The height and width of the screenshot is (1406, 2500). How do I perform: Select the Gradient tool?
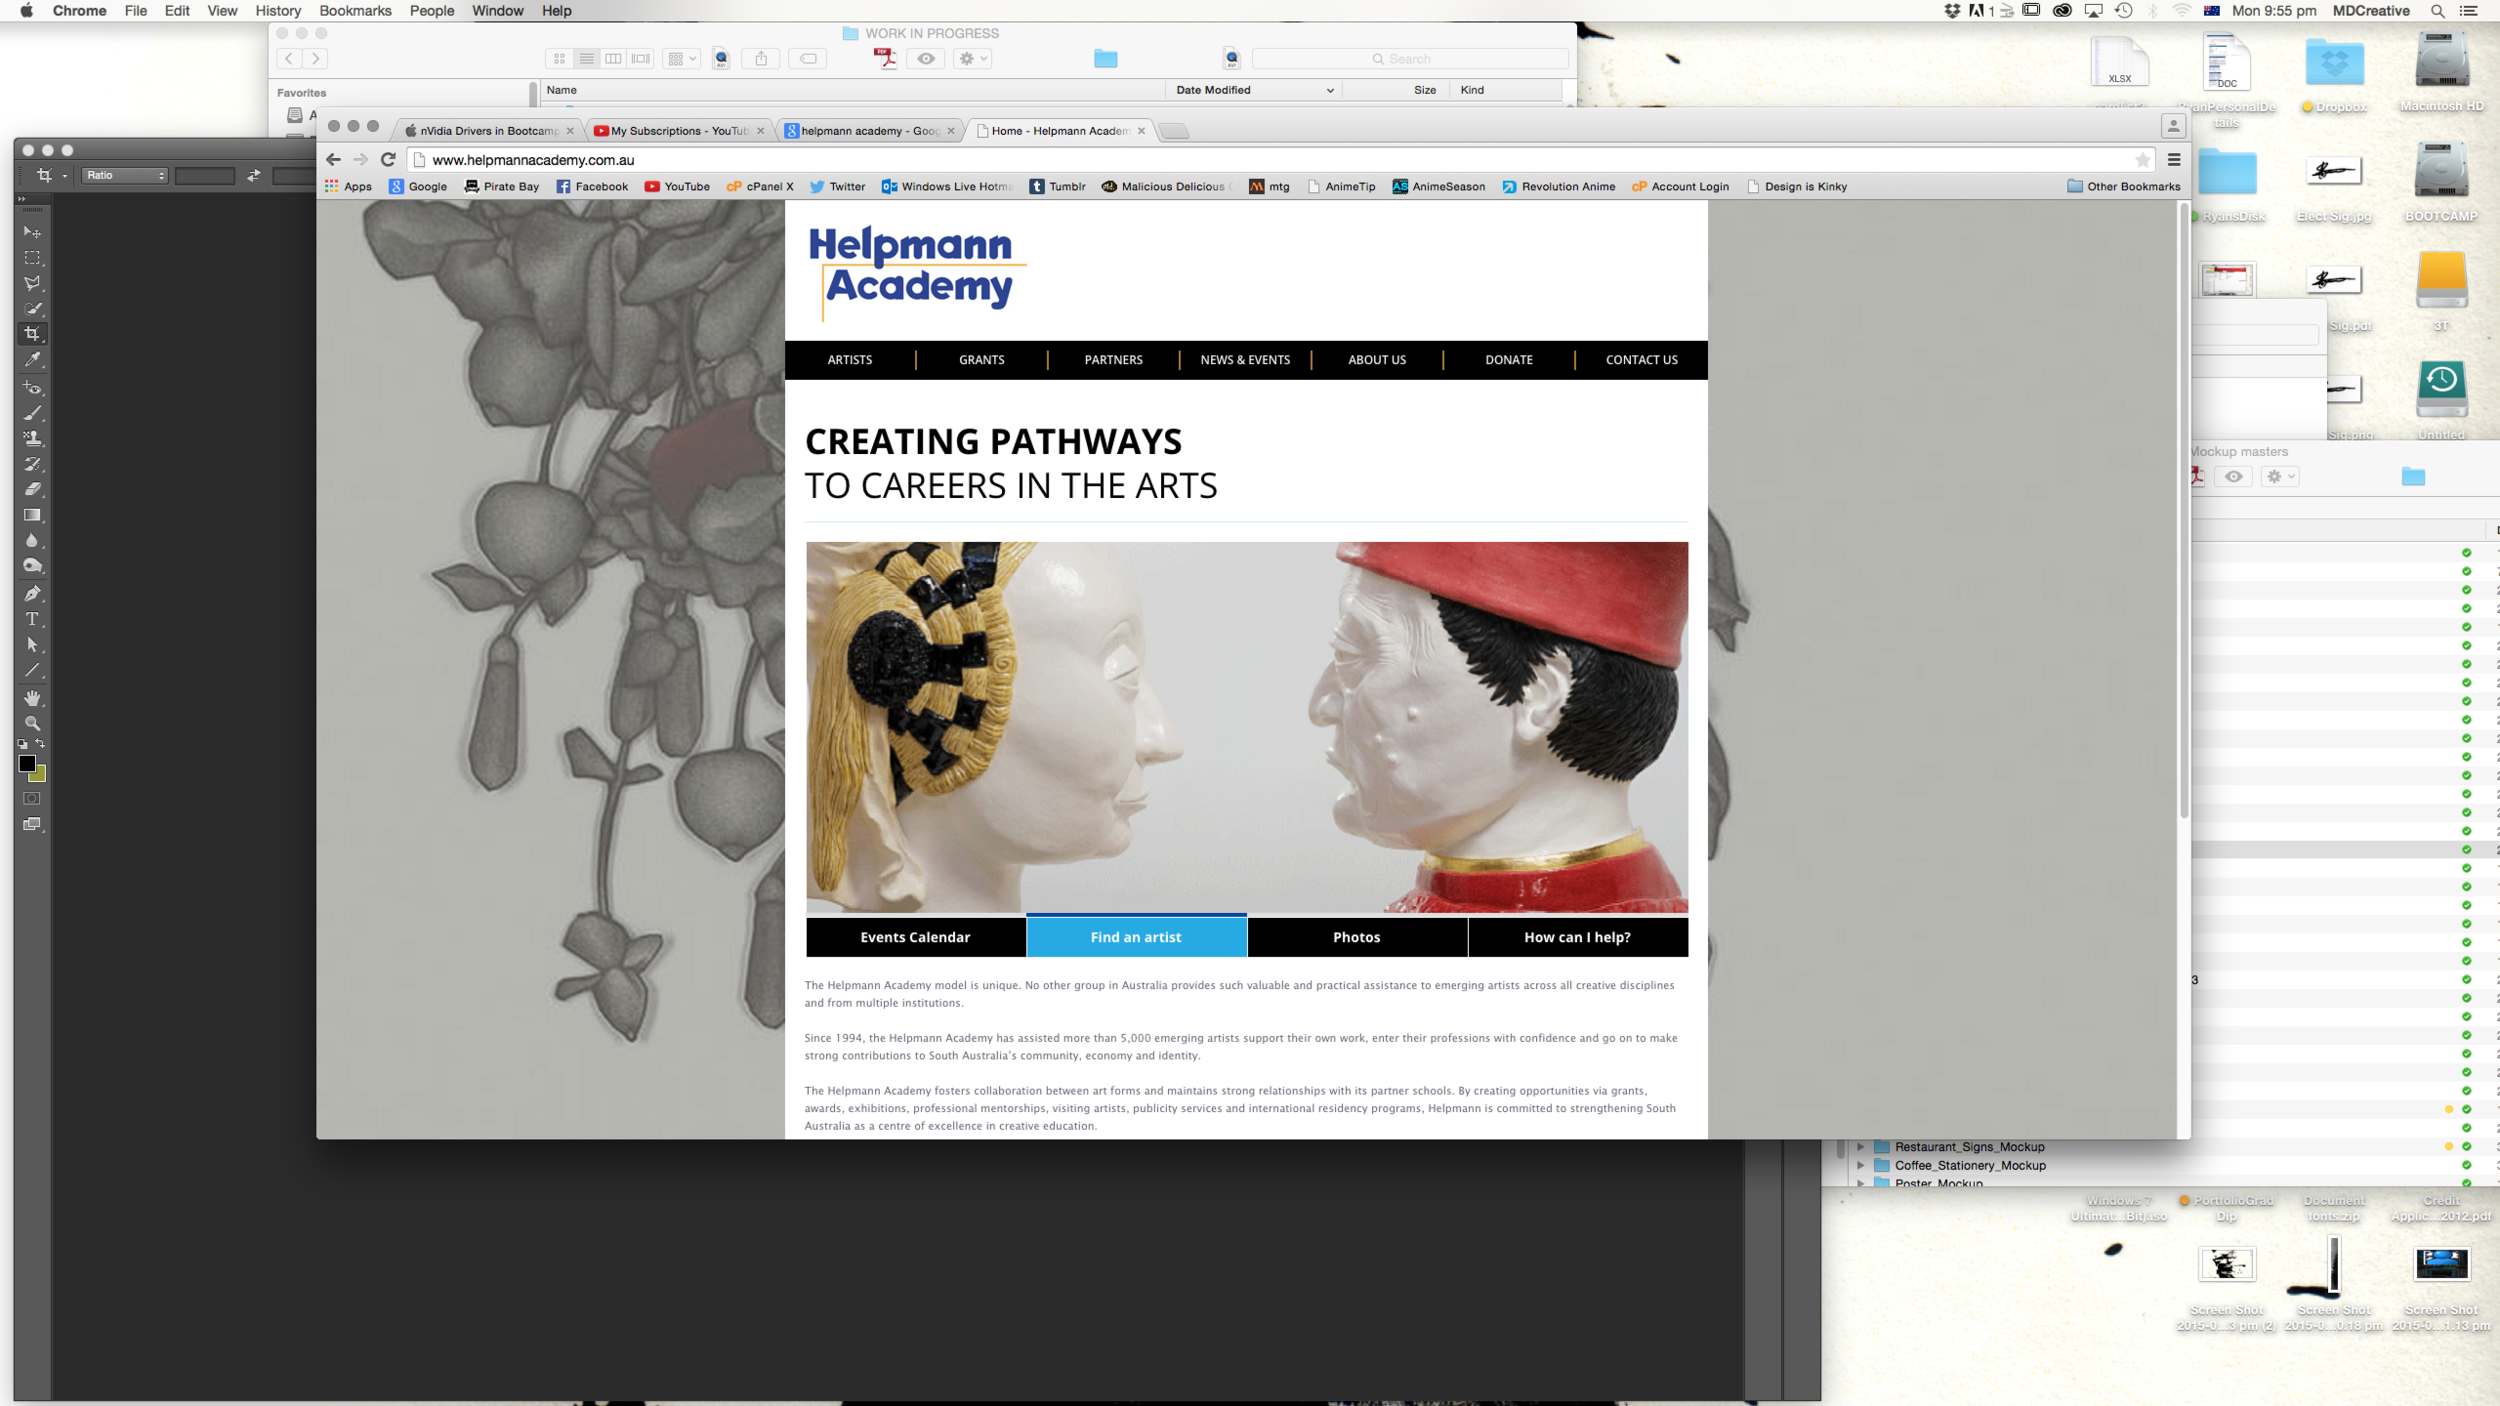(32, 515)
